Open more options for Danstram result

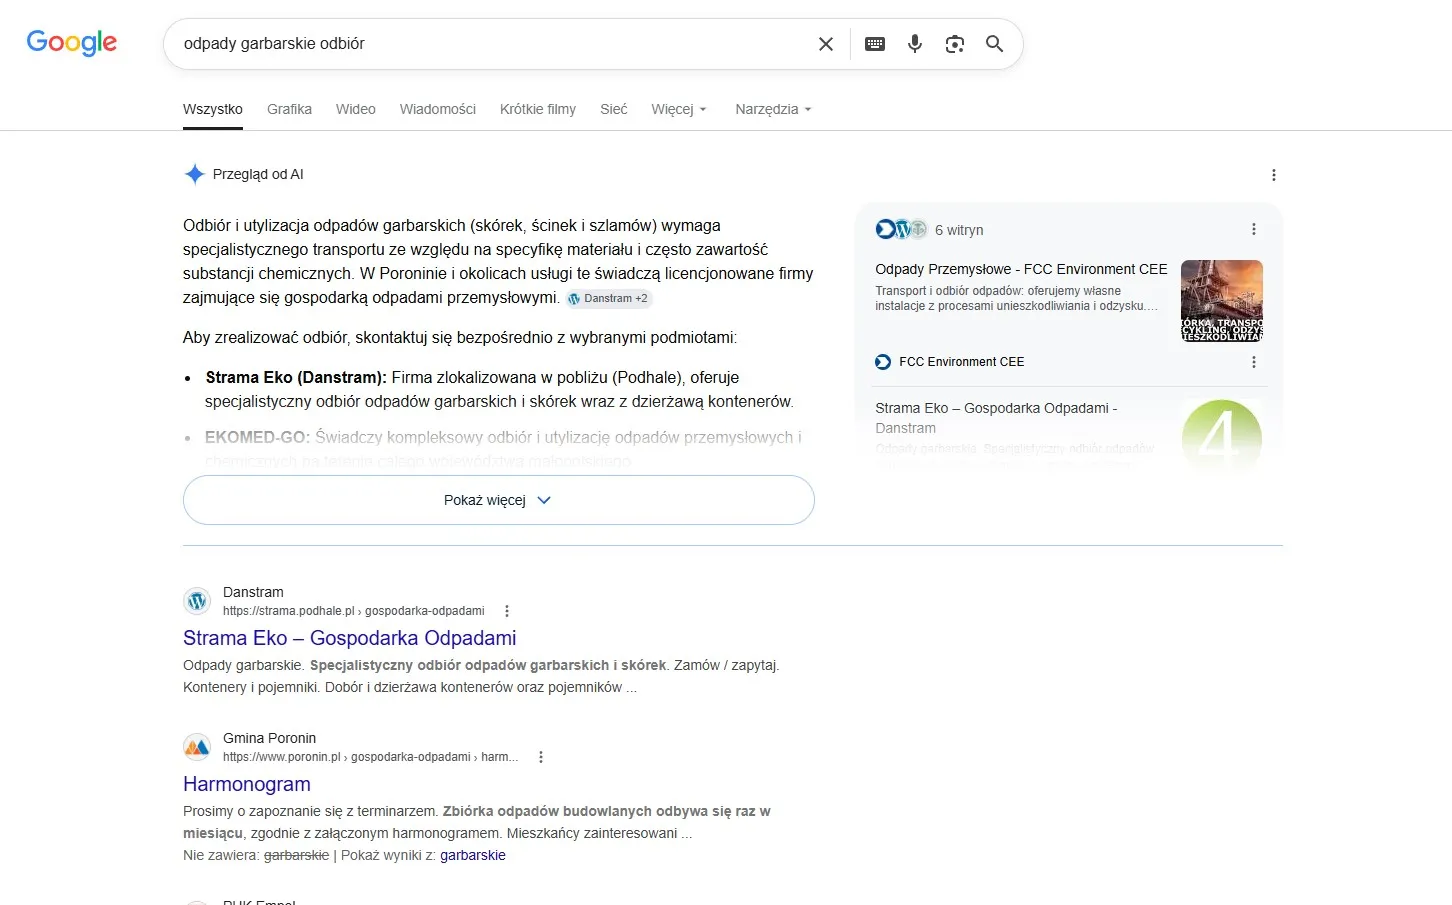tap(507, 611)
